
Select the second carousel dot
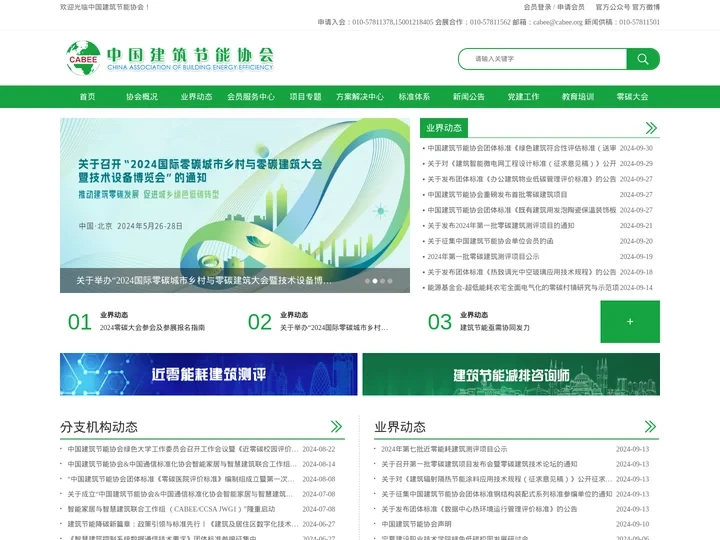[375, 281]
